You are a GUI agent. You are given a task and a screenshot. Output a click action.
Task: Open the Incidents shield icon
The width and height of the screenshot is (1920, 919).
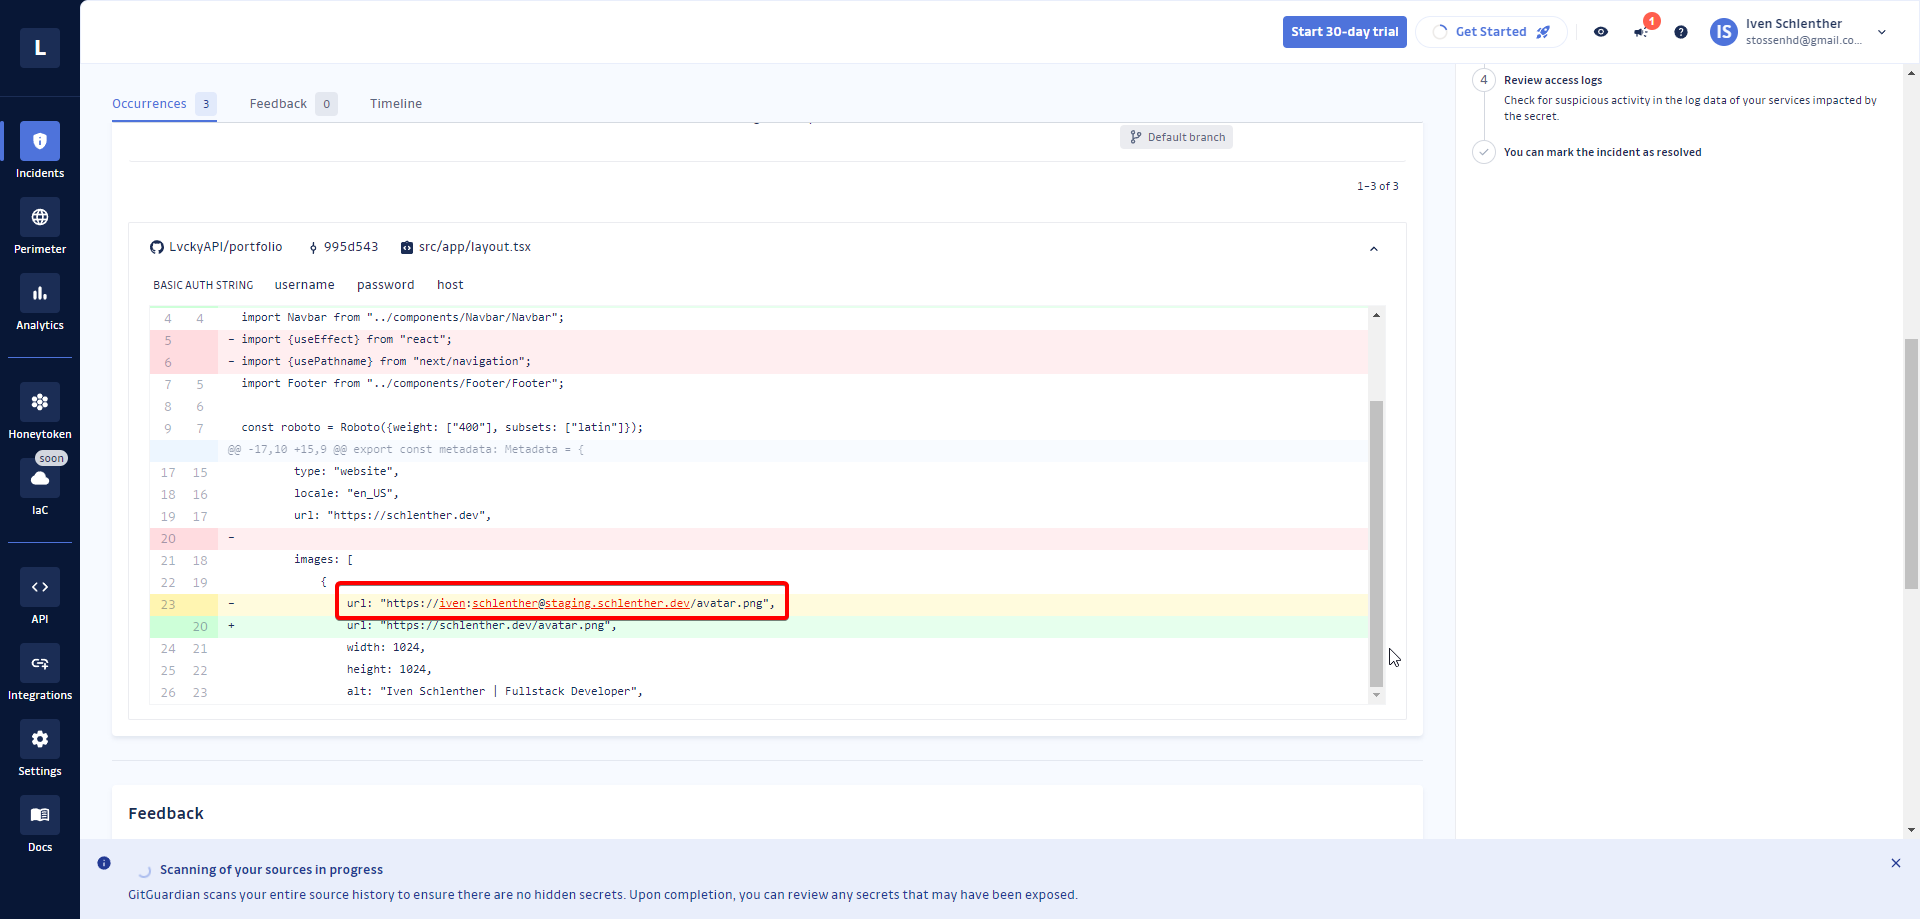pos(40,142)
